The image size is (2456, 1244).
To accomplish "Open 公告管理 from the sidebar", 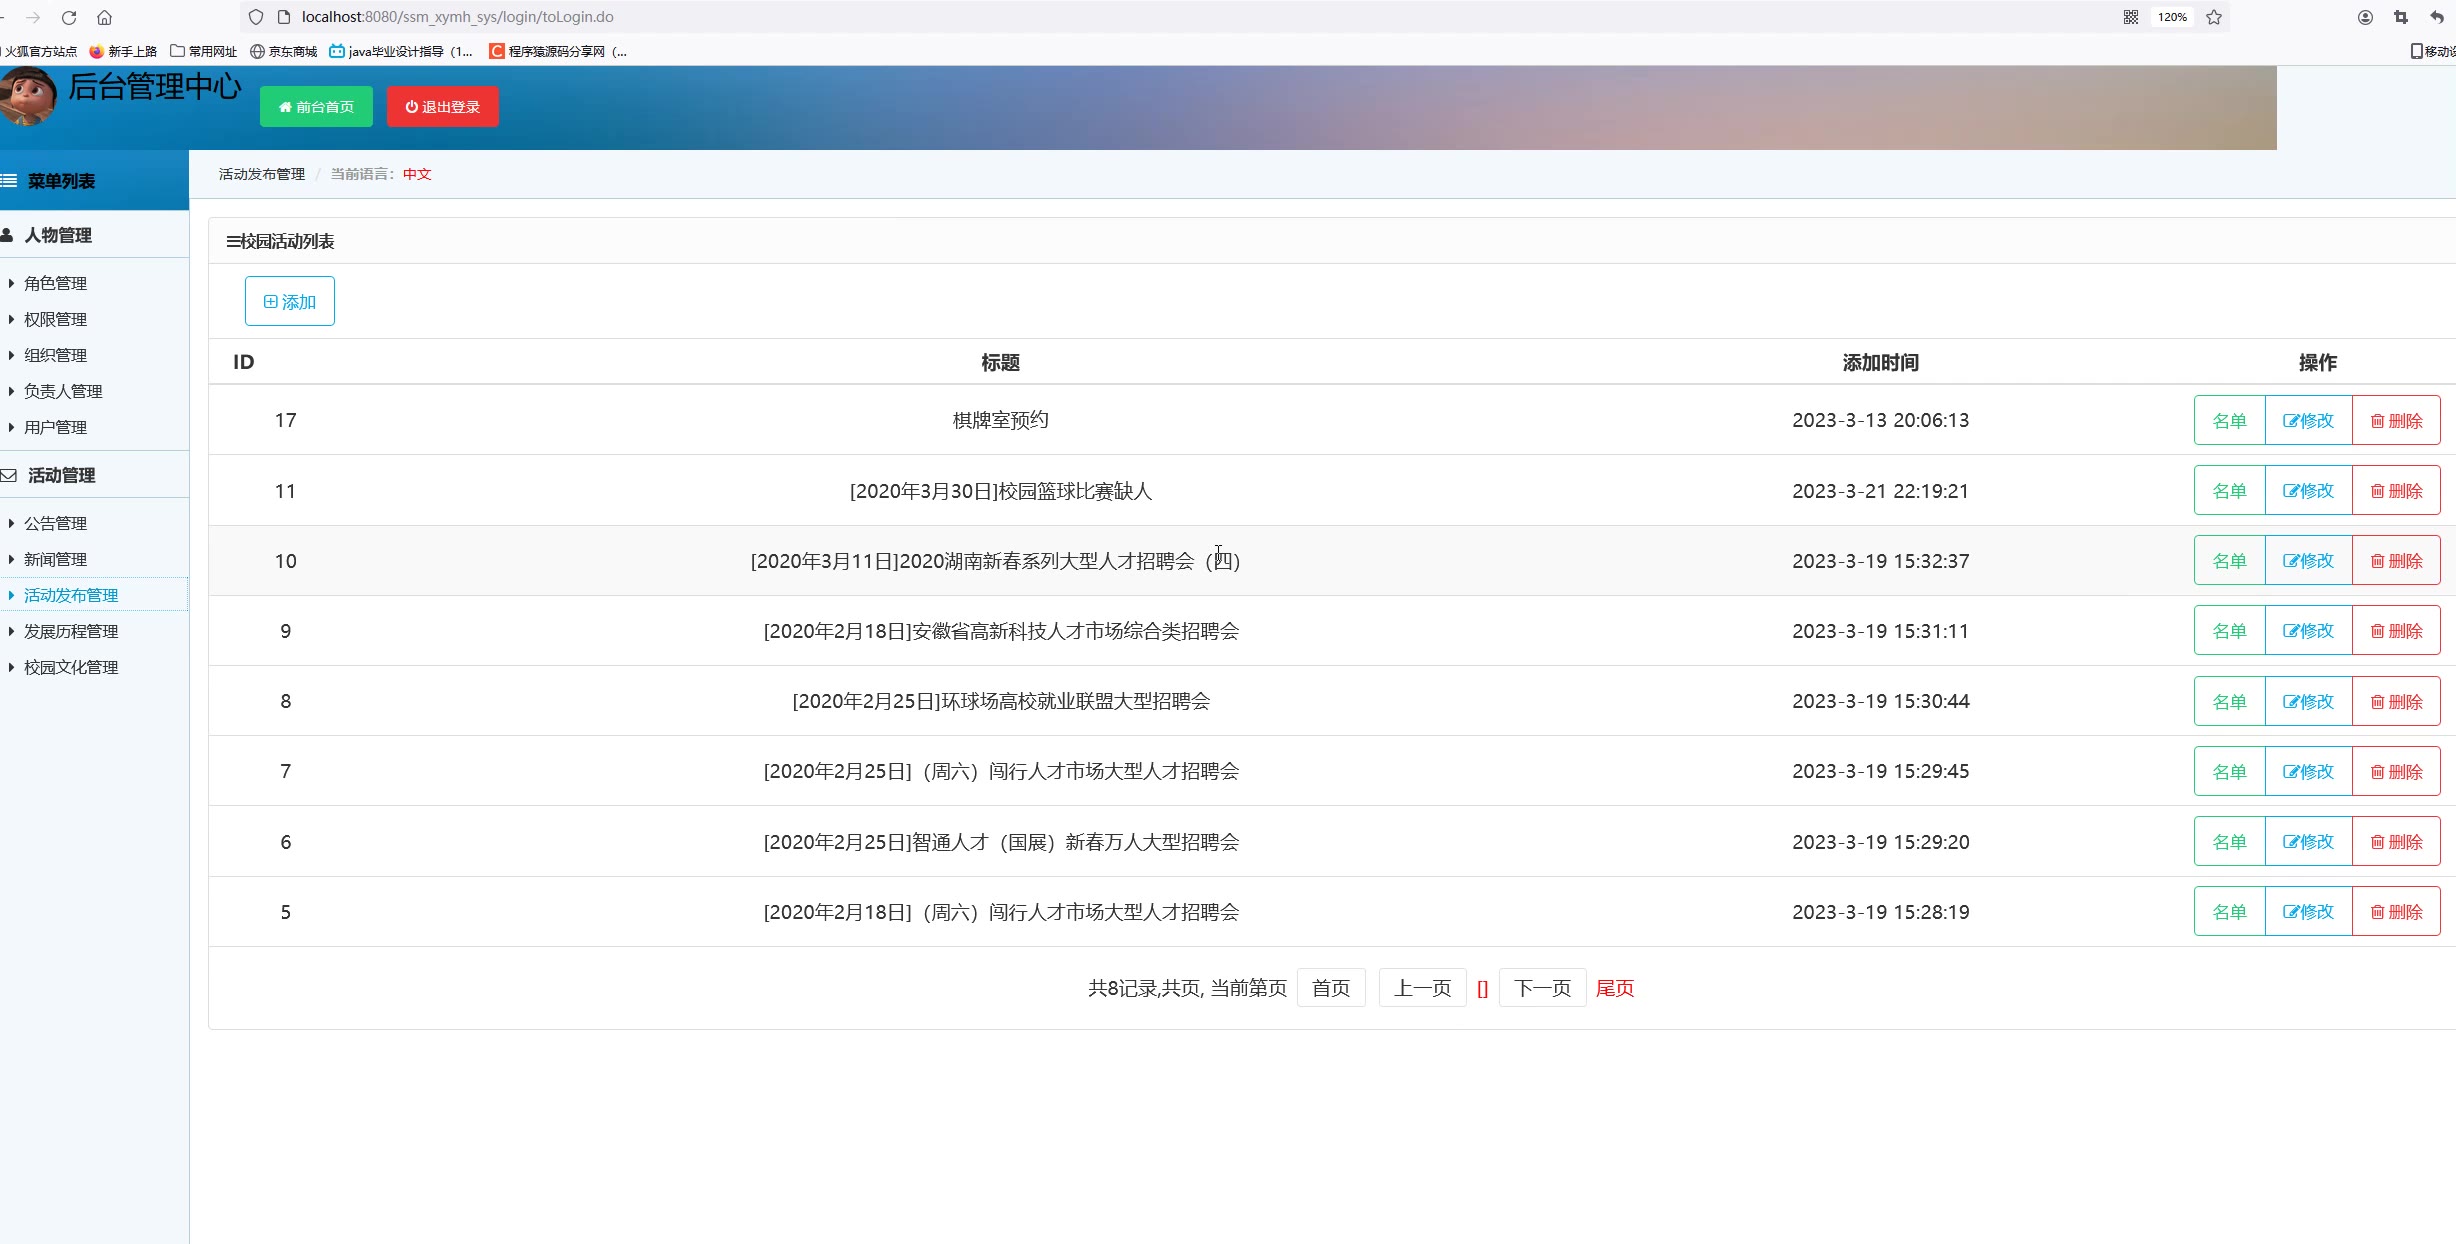I will tap(55, 523).
